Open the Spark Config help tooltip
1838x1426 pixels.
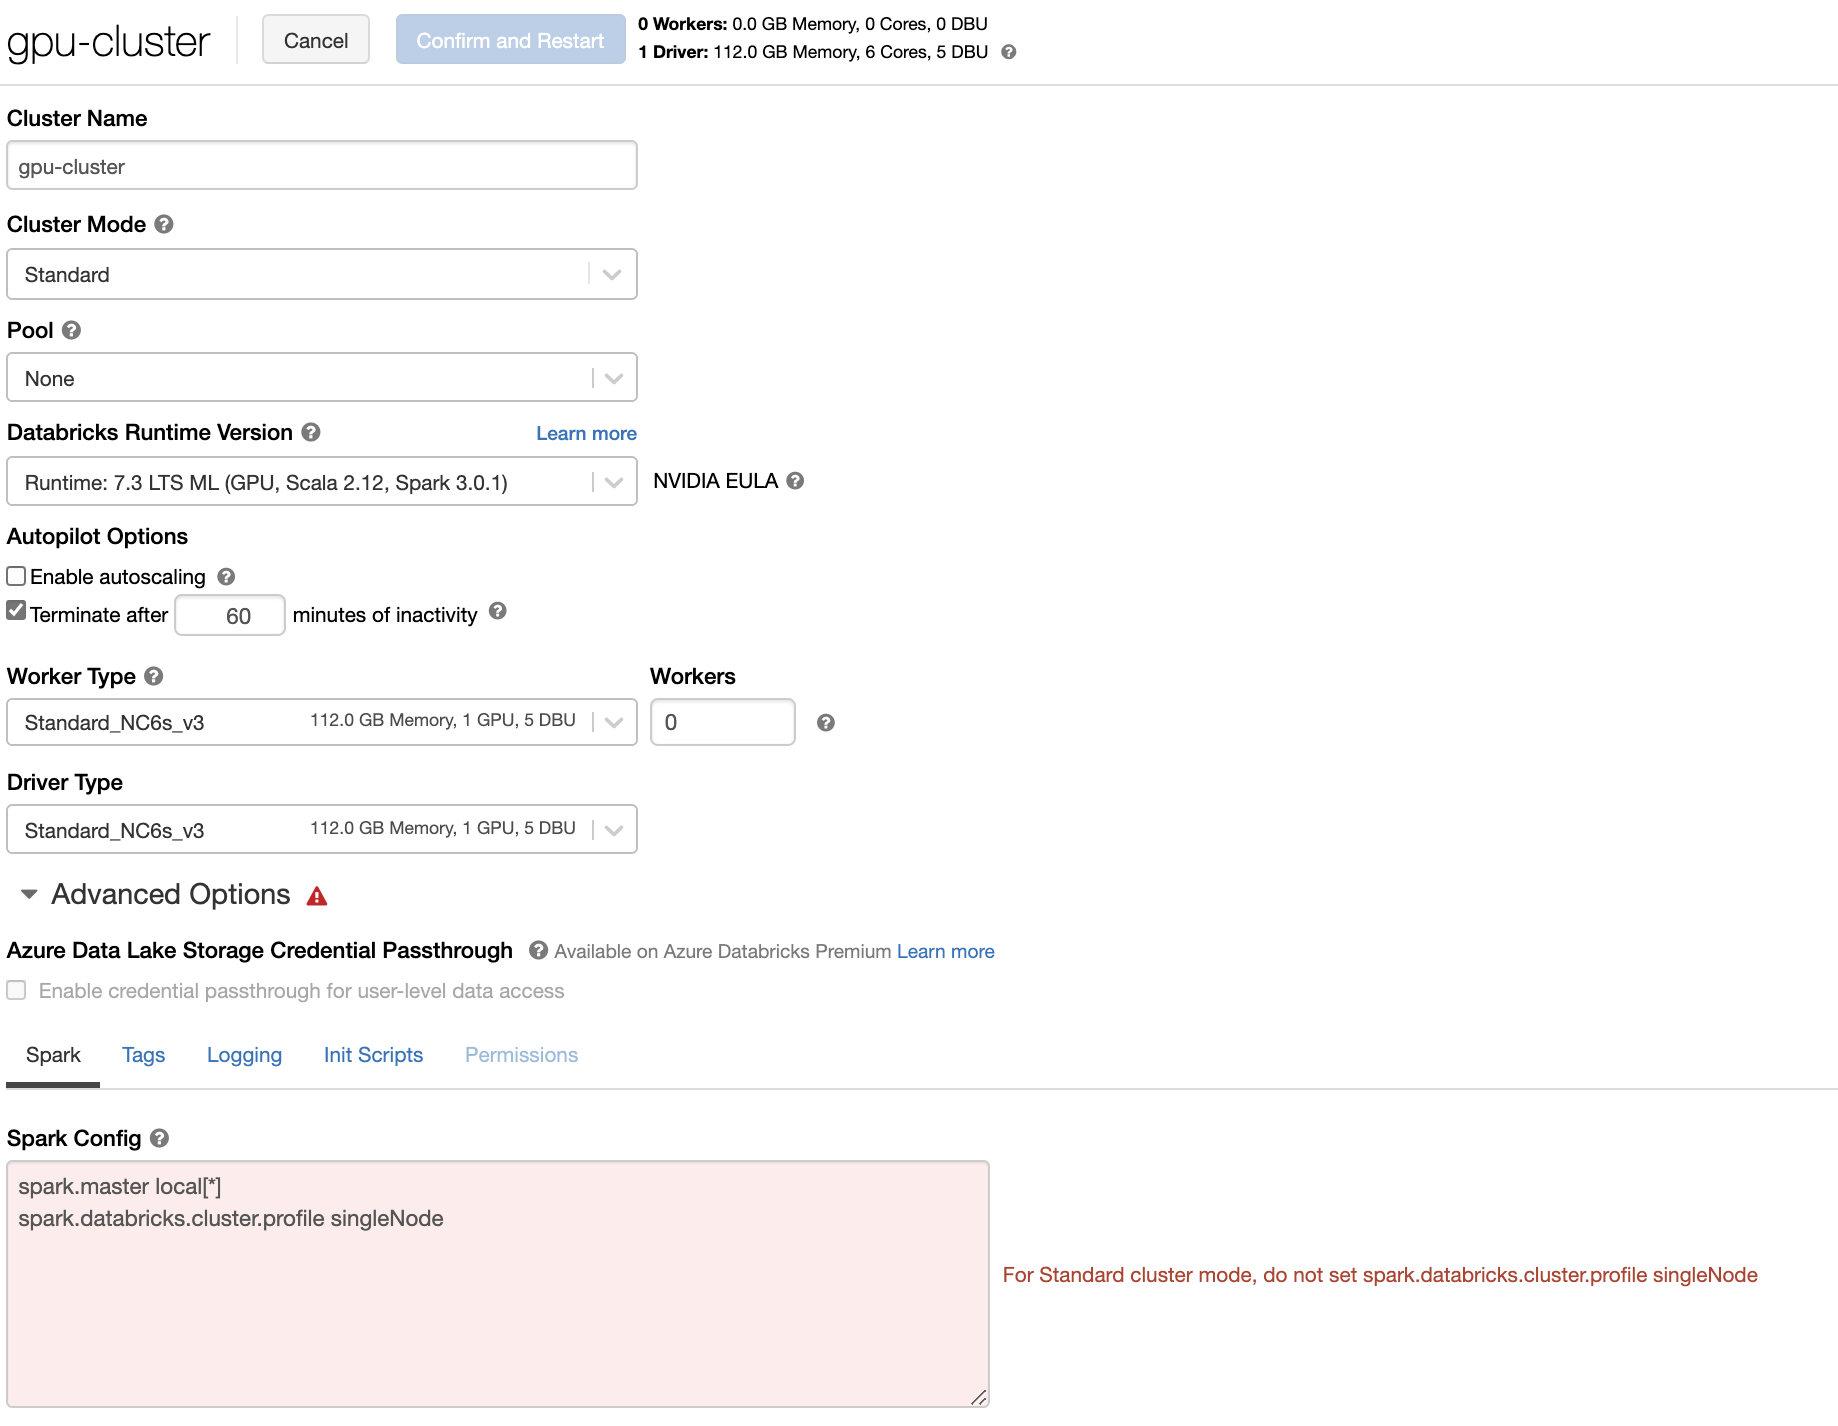[x=158, y=1138]
